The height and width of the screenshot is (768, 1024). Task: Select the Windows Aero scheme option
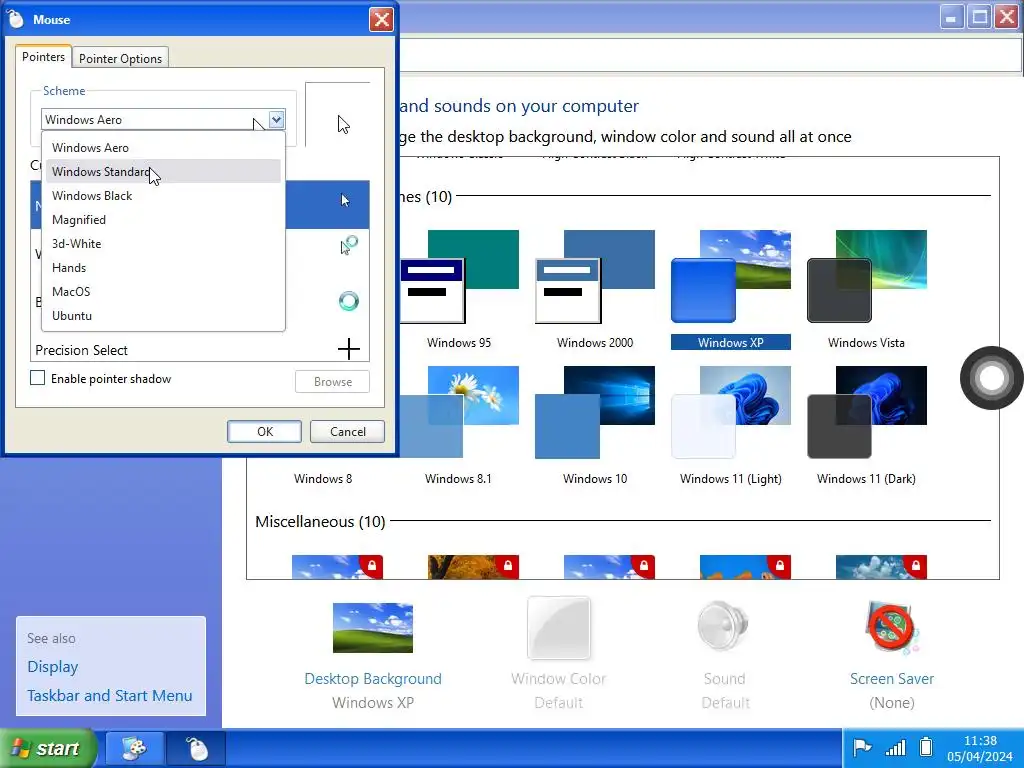pyautogui.click(x=163, y=148)
